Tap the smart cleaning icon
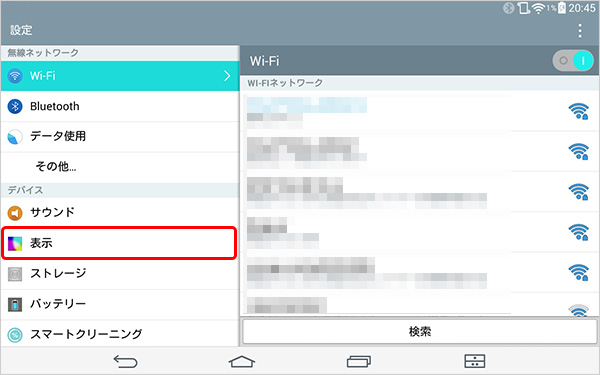Image resolution: width=600 pixels, height=375 pixels. click(15, 335)
